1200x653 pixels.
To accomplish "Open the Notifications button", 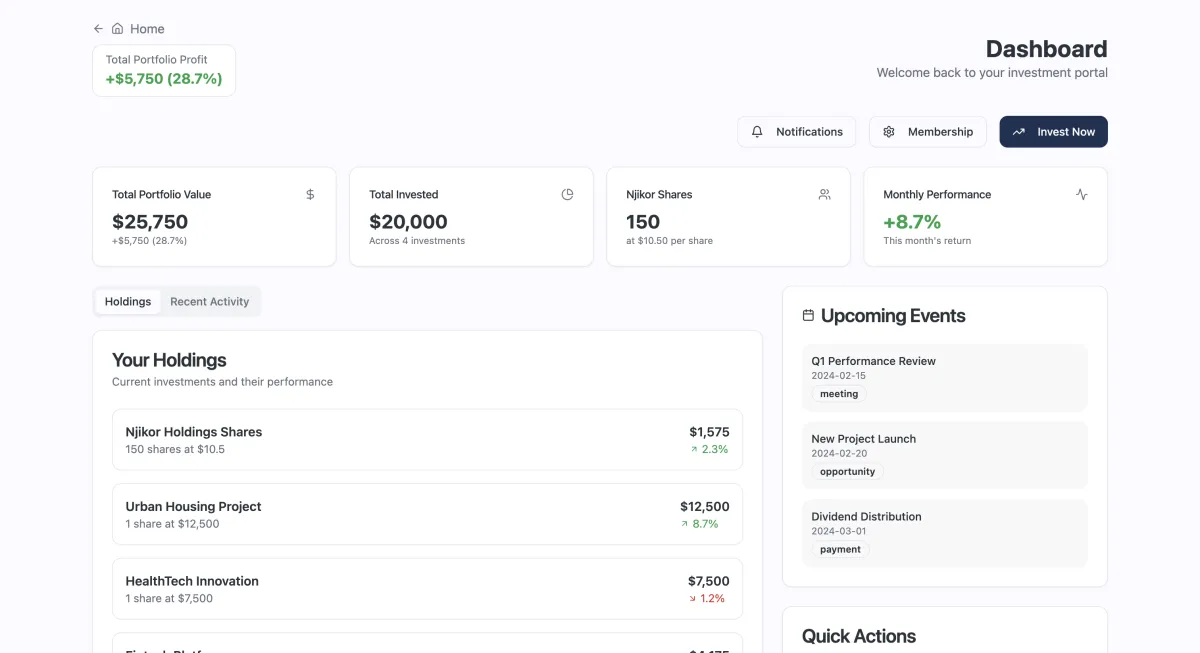I will point(796,132).
